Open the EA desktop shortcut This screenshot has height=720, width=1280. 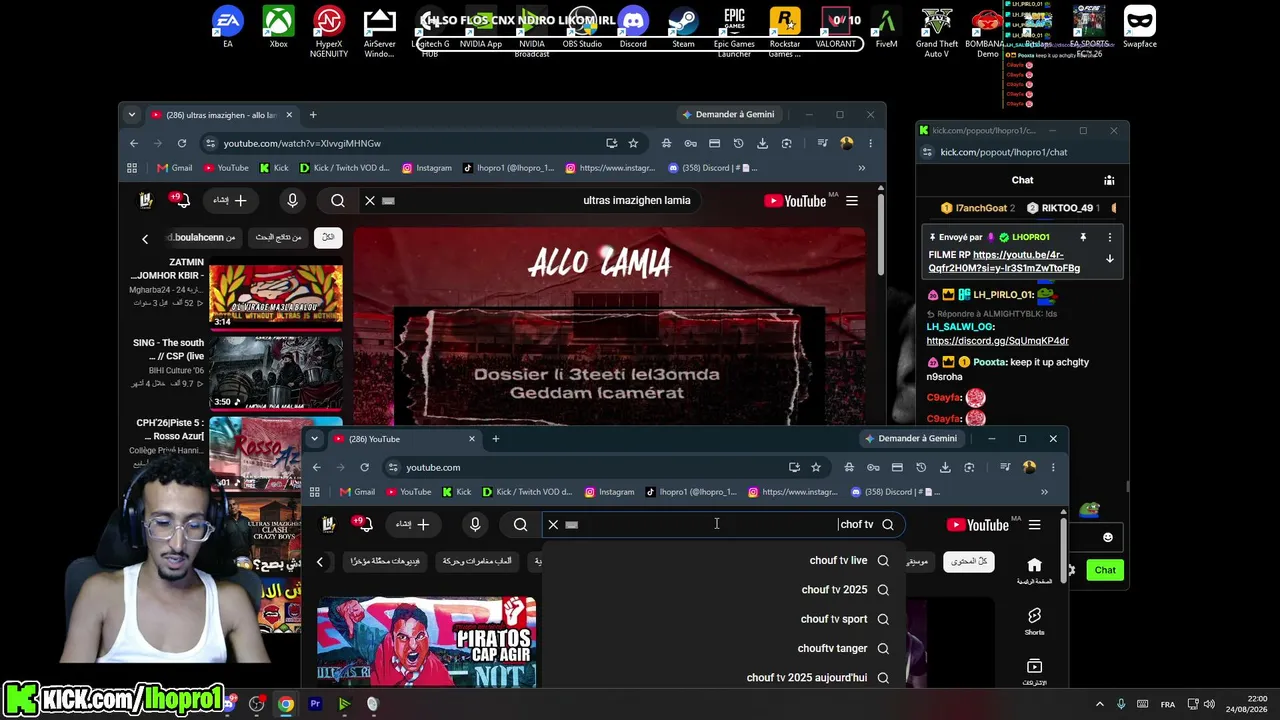[x=228, y=28]
